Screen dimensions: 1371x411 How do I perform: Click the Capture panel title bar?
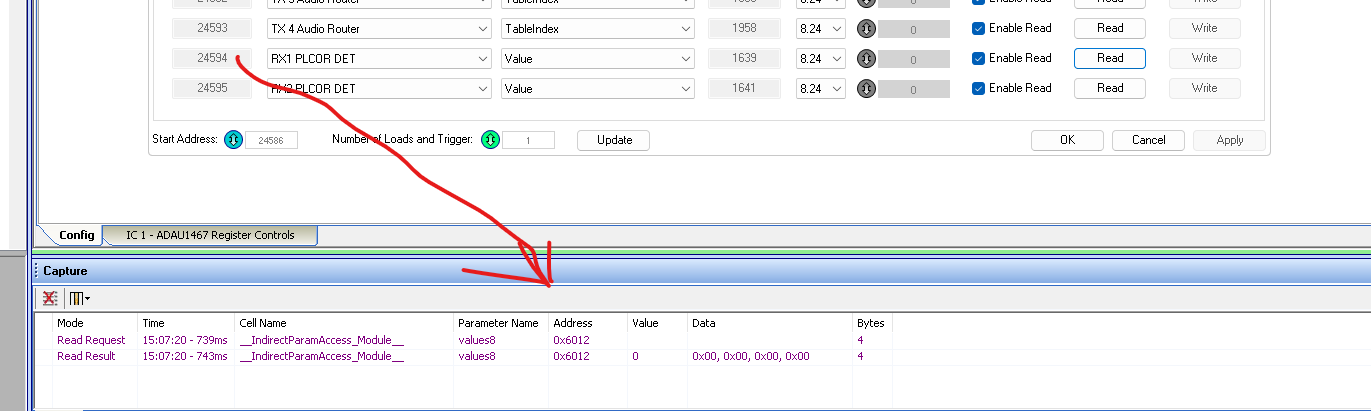[x=700, y=270]
